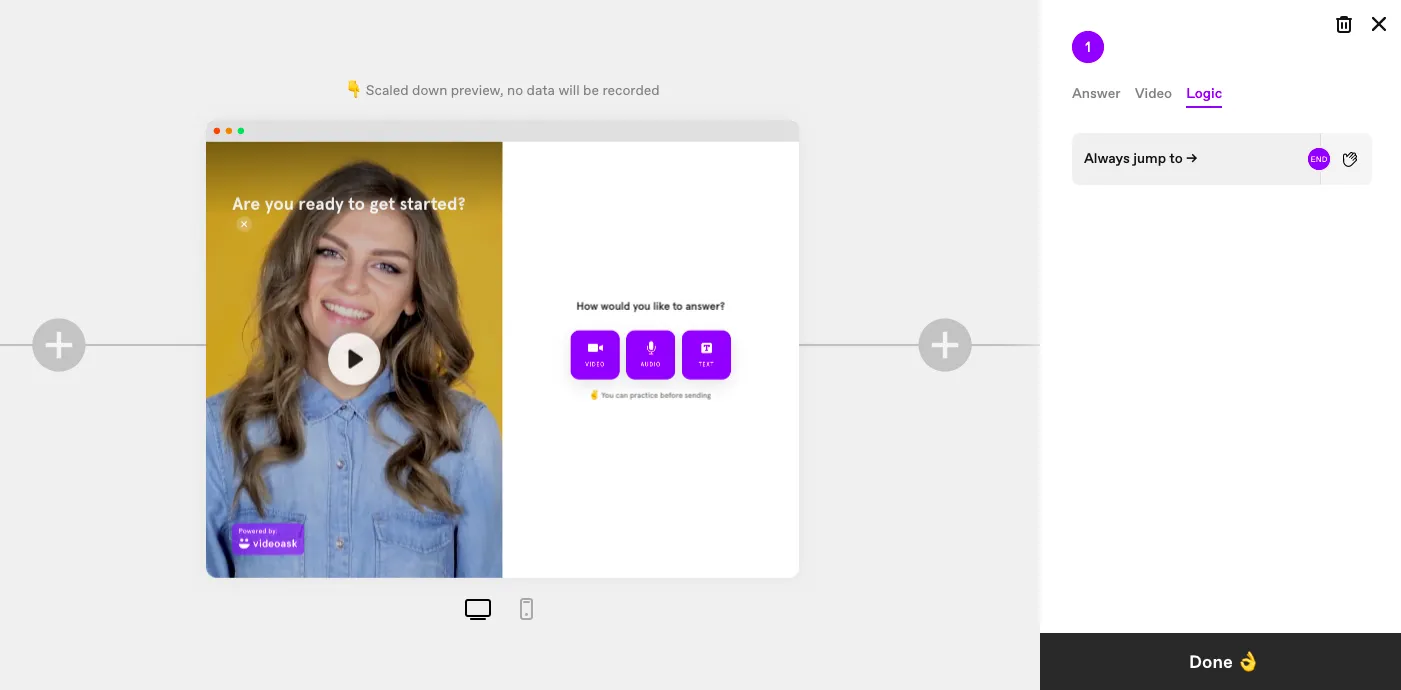Choose Audio answer option in preview
The width and height of the screenshot is (1401, 690).
click(651, 355)
